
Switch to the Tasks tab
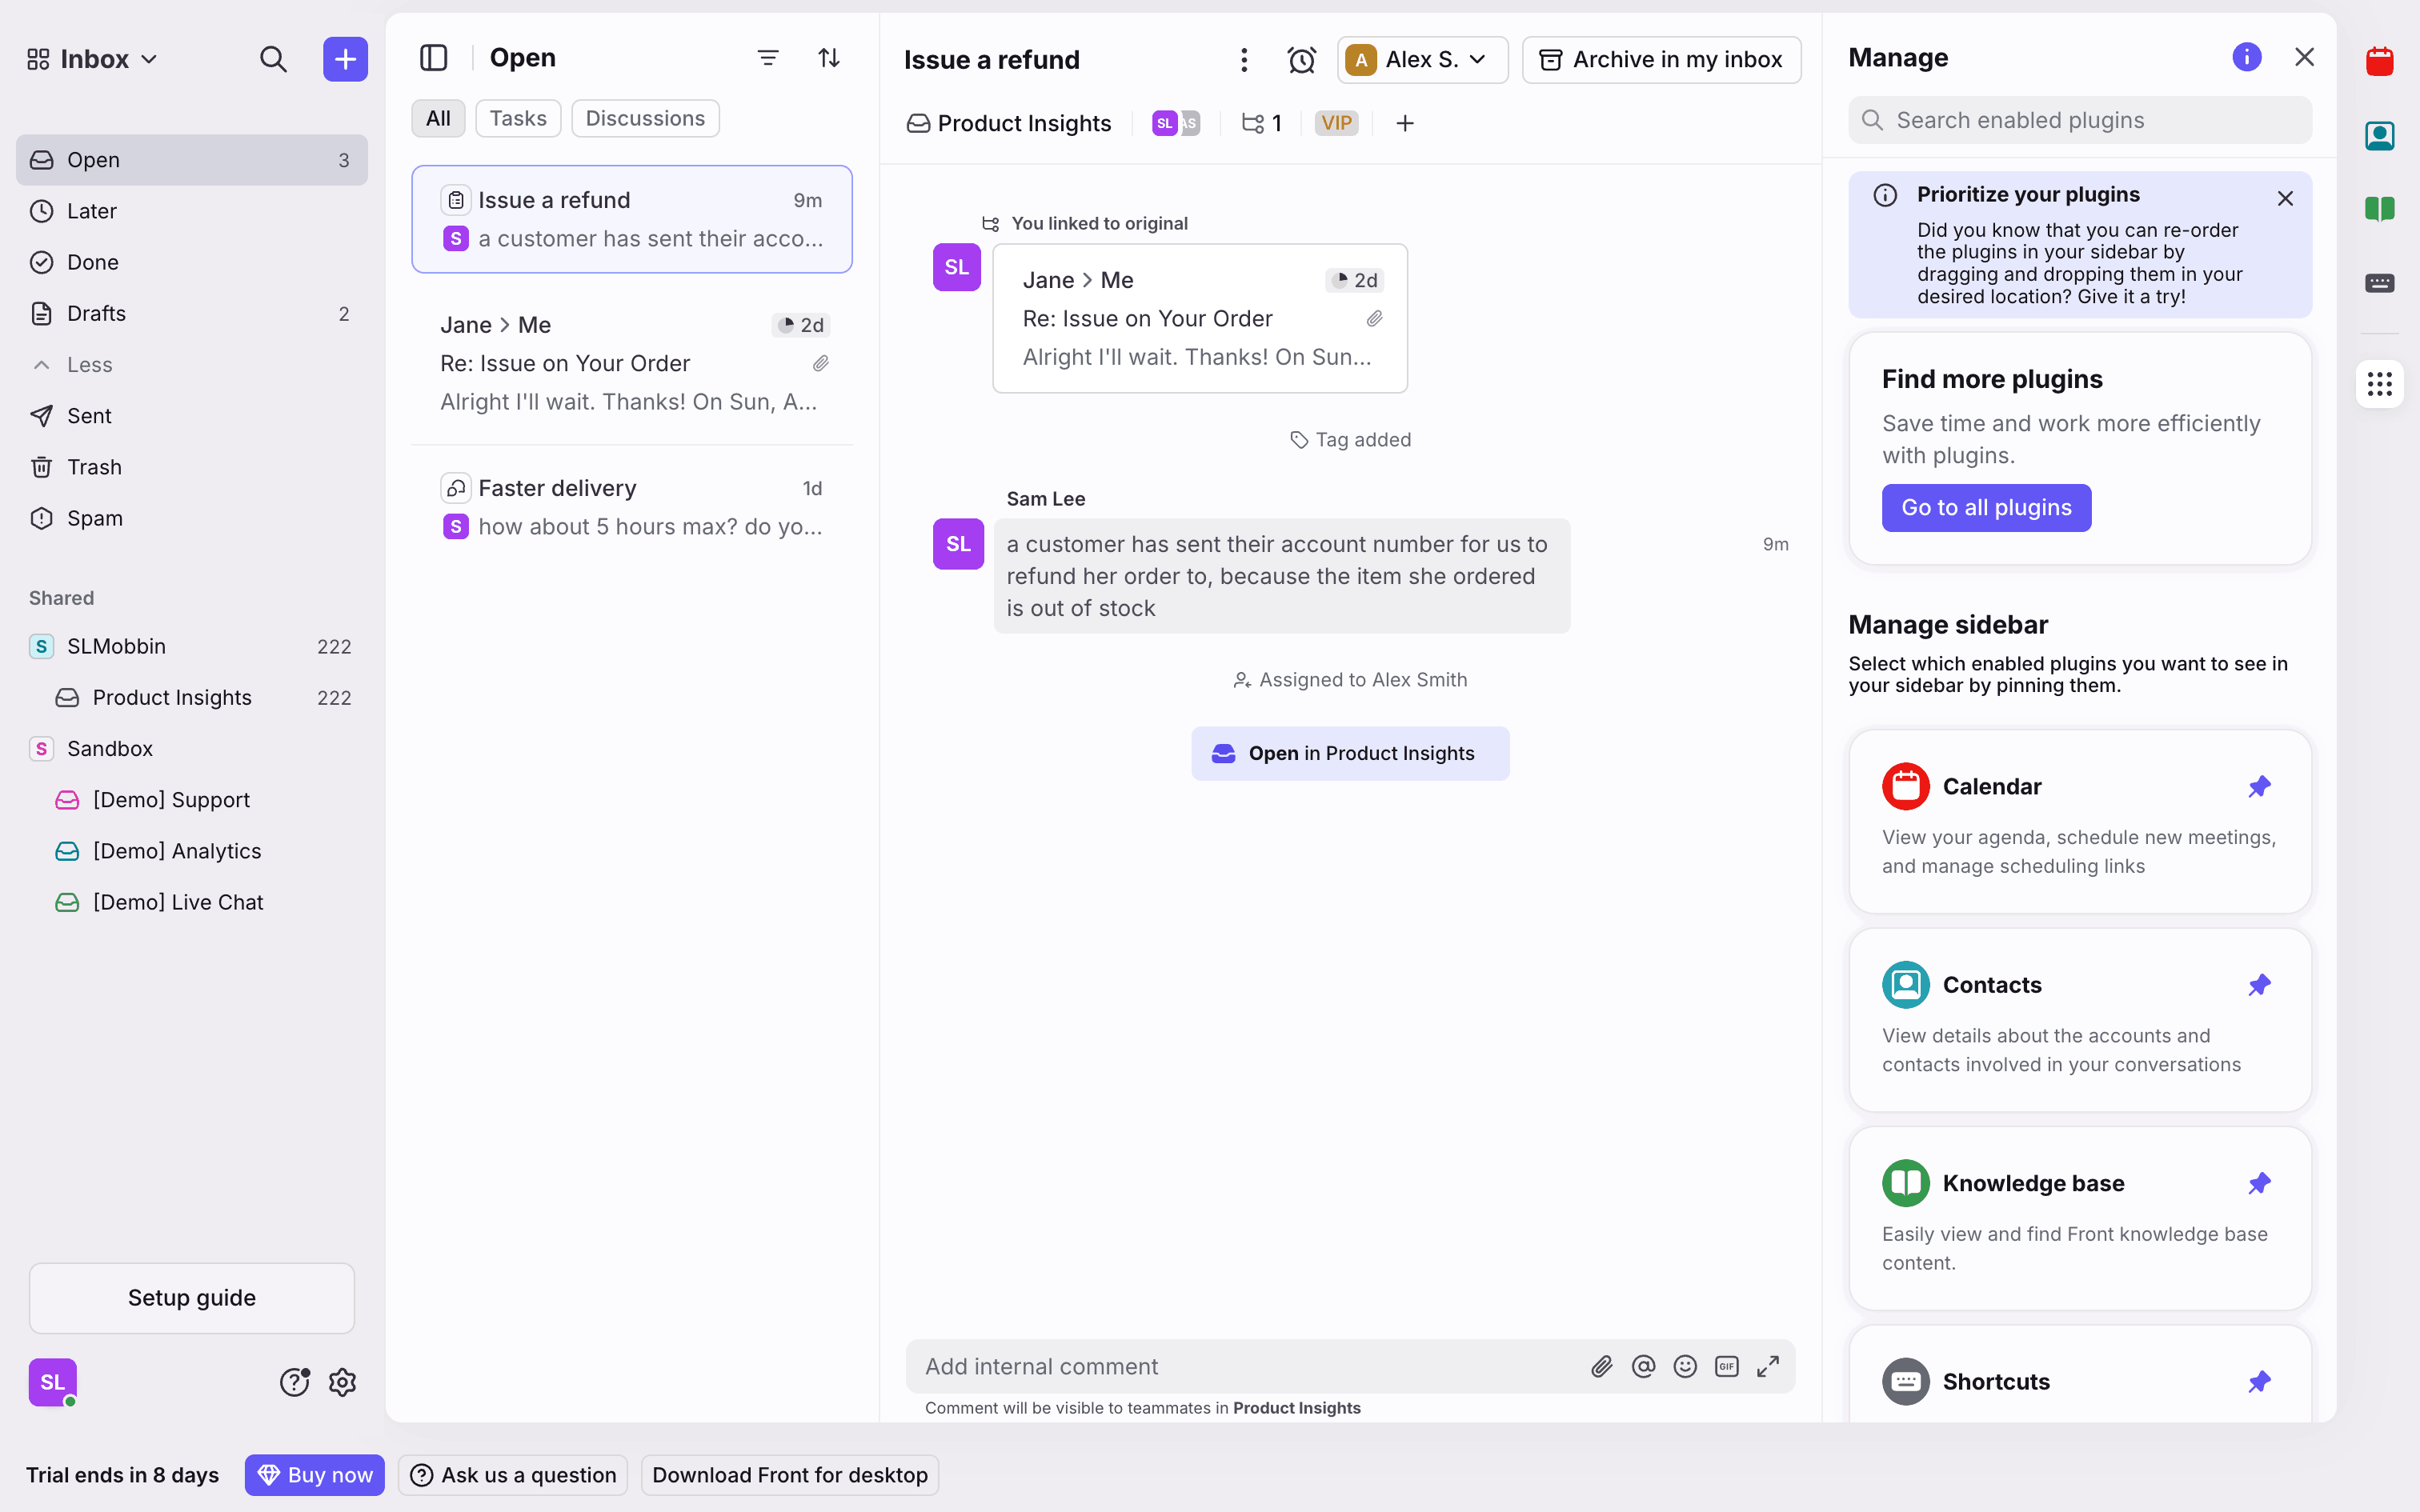click(x=517, y=118)
